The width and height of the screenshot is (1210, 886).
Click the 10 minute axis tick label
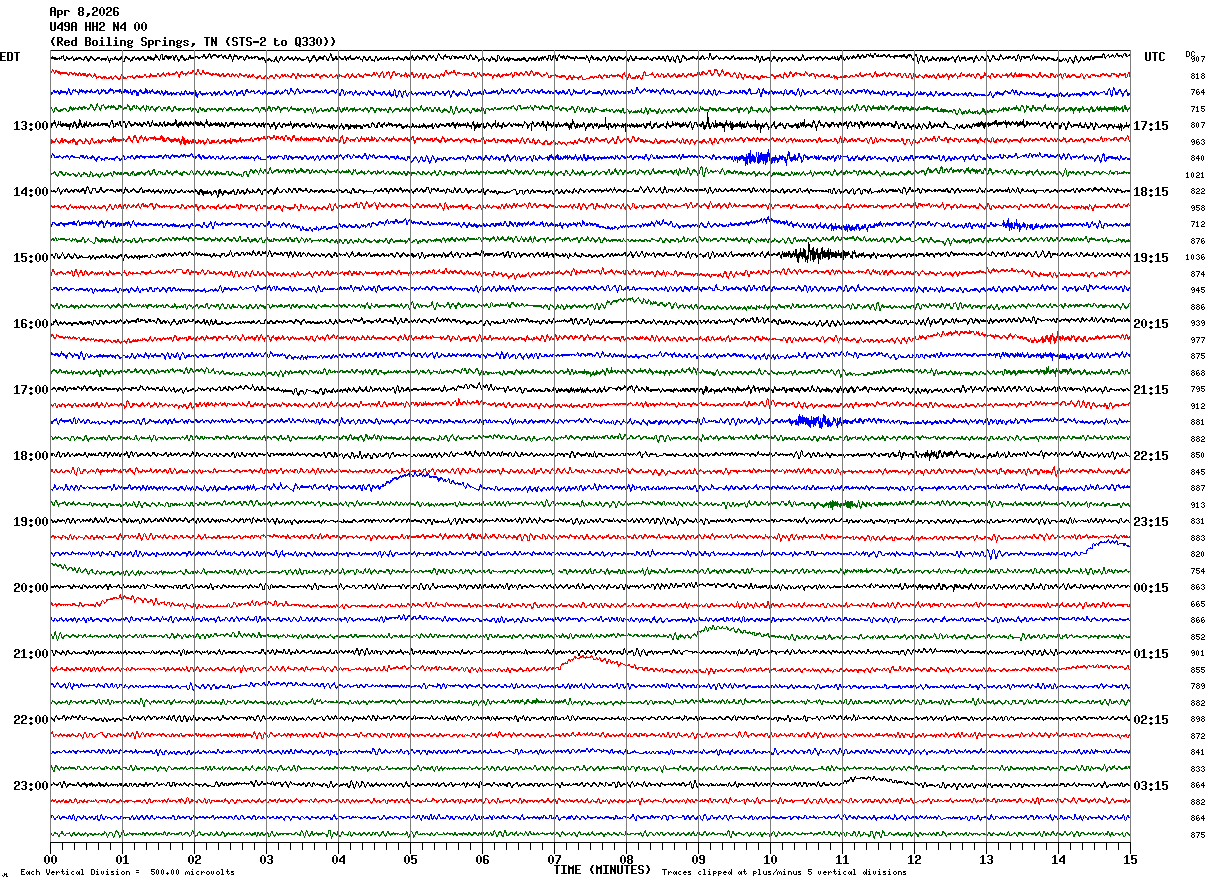[770, 860]
